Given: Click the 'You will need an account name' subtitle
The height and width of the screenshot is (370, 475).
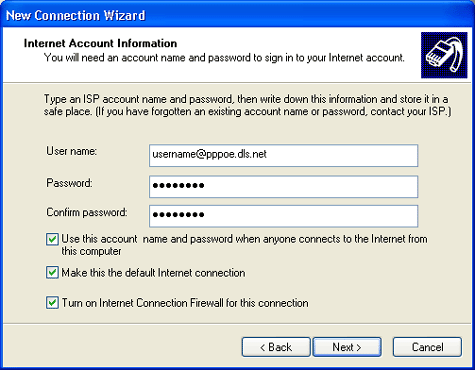Looking at the screenshot, I should click(x=224, y=58).
